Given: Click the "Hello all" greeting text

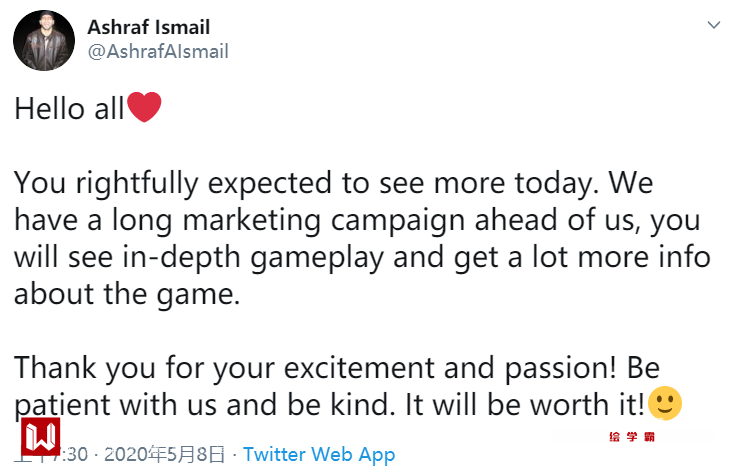Looking at the screenshot, I should tap(69, 109).
